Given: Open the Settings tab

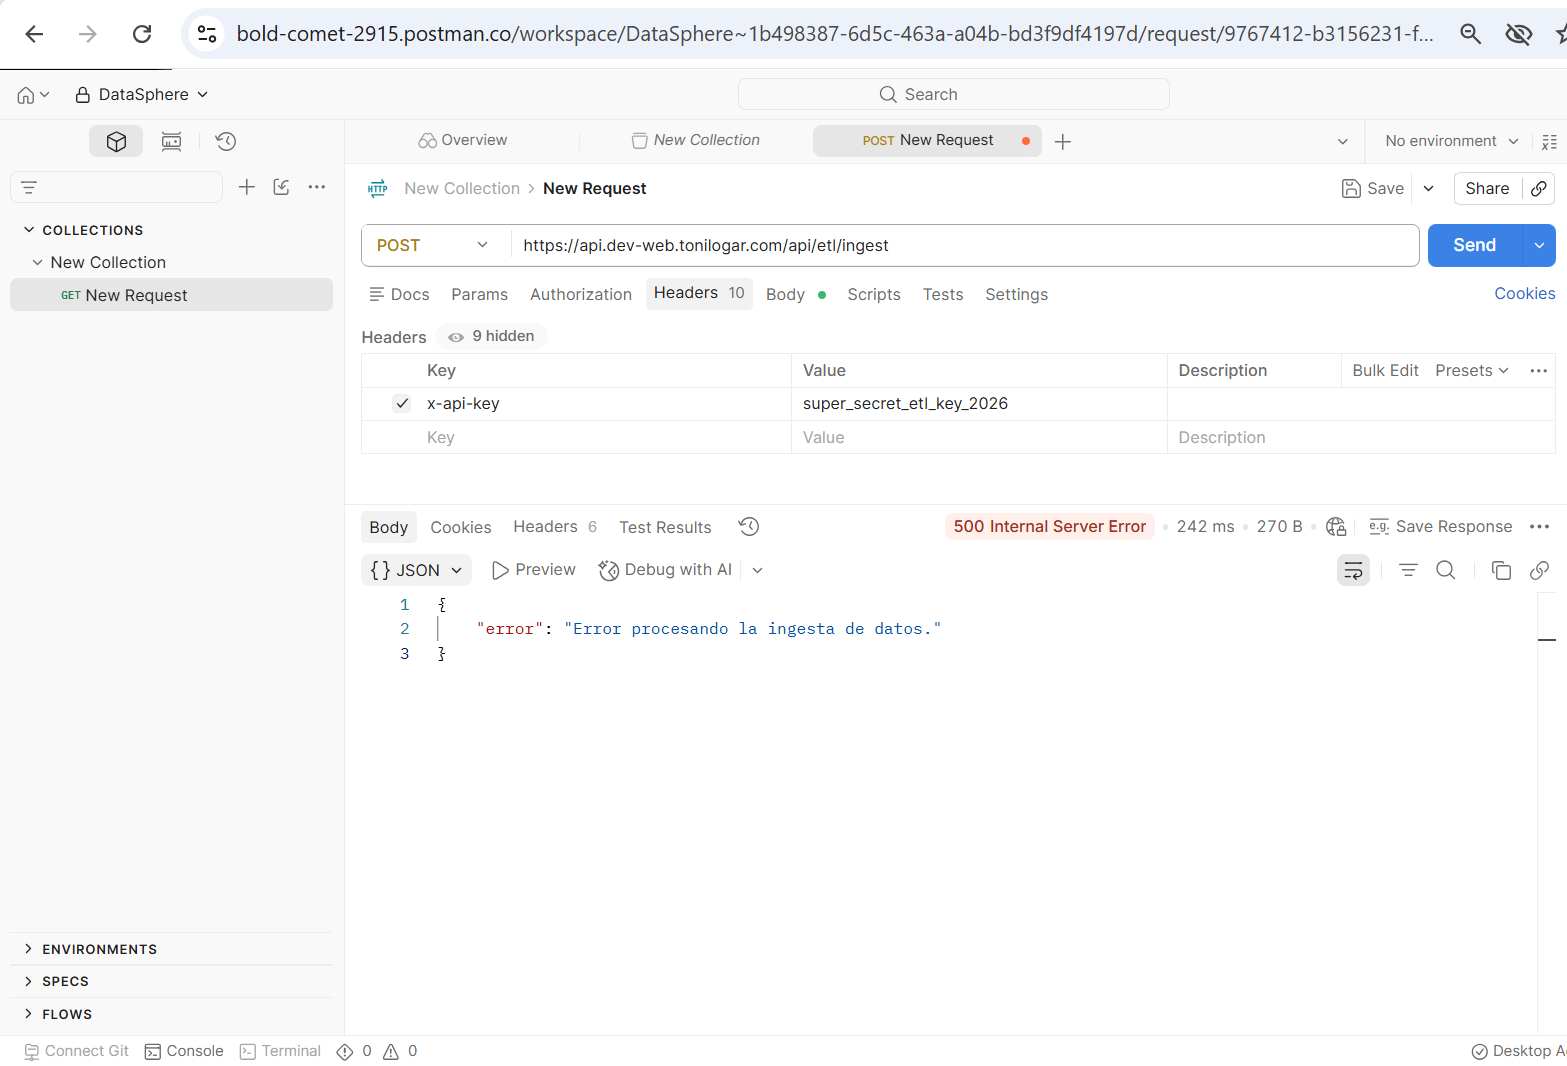Looking at the screenshot, I should [1017, 295].
